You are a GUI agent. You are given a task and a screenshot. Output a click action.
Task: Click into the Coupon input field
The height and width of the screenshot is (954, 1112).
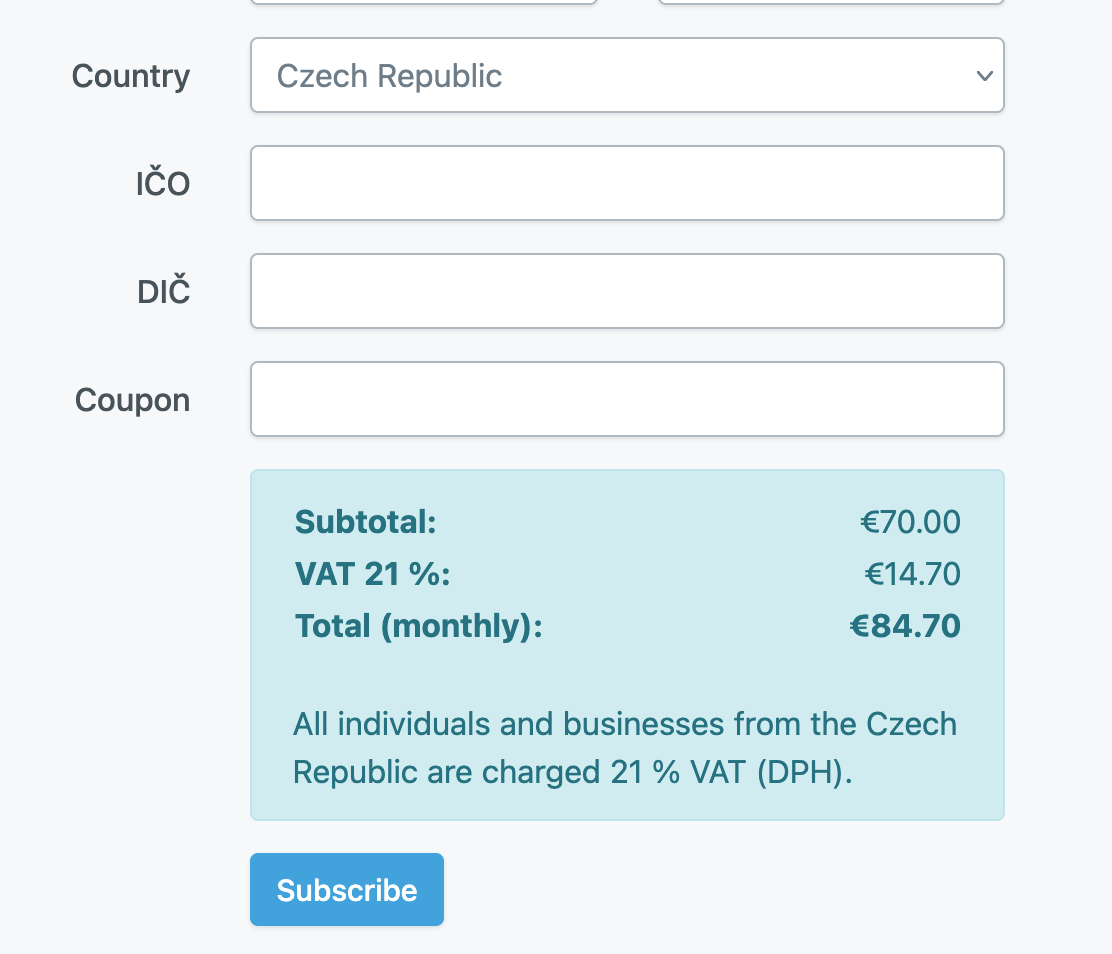point(627,399)
